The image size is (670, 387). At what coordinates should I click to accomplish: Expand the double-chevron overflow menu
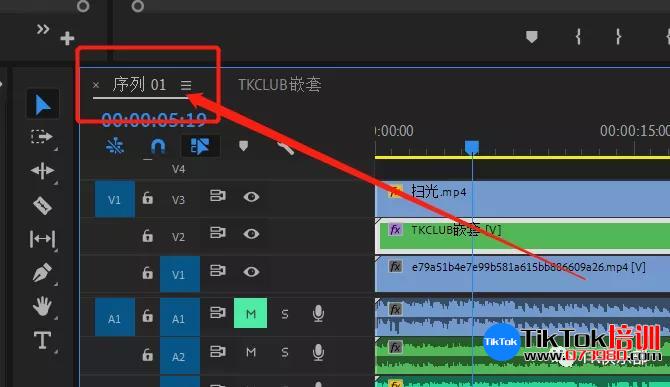click(x=42, y=29)
